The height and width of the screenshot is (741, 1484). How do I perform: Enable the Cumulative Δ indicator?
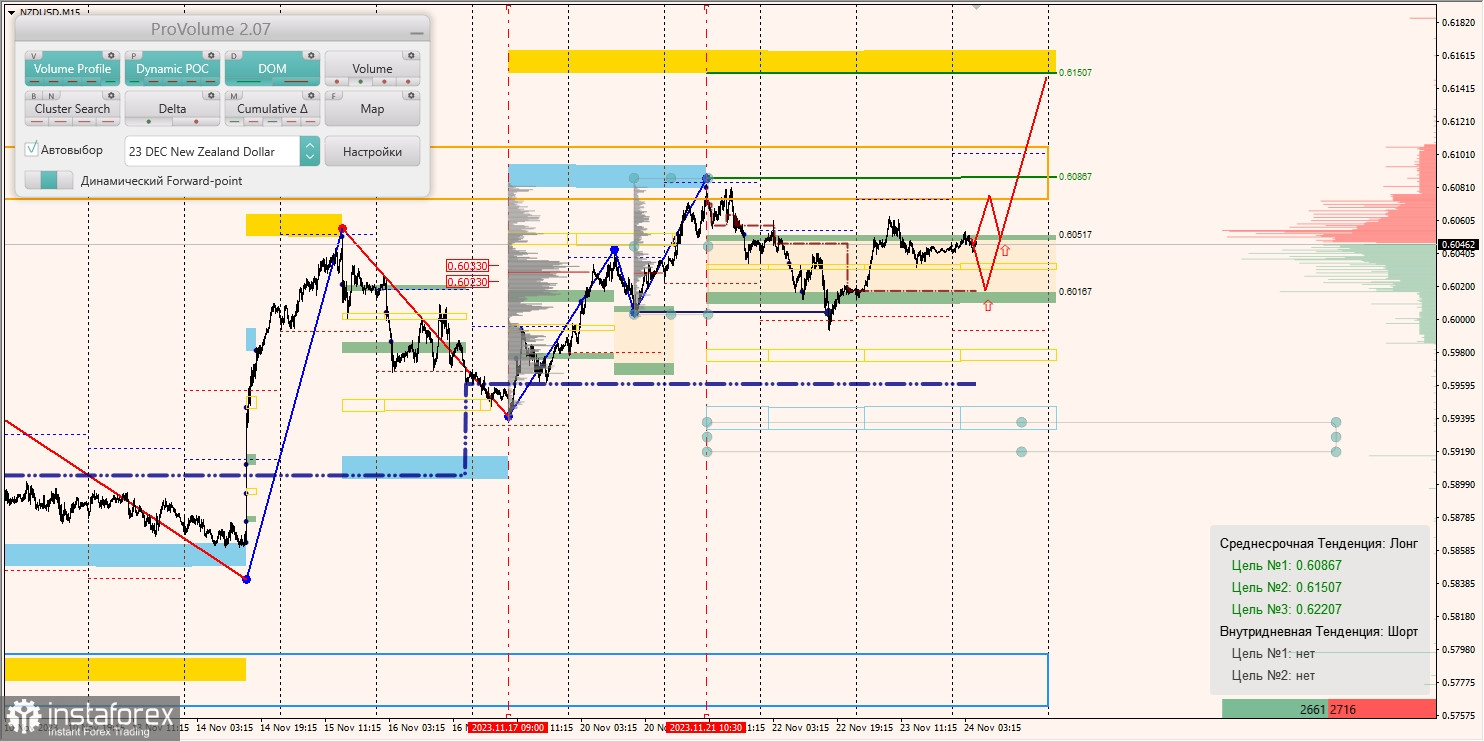coord(272,109)
